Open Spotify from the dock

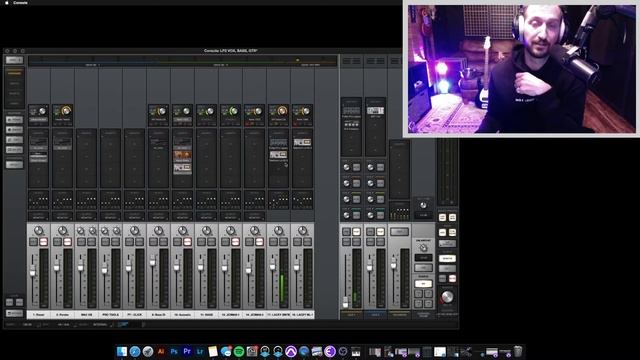(239, 351)
